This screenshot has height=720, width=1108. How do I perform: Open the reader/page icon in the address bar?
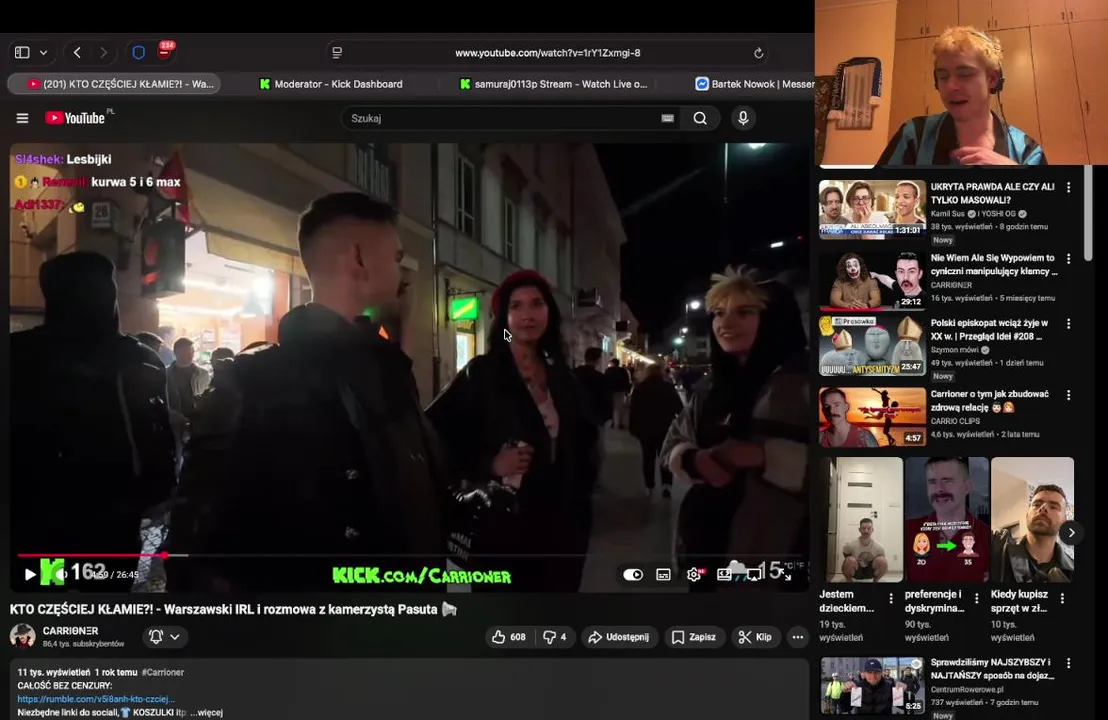[337, 52]
